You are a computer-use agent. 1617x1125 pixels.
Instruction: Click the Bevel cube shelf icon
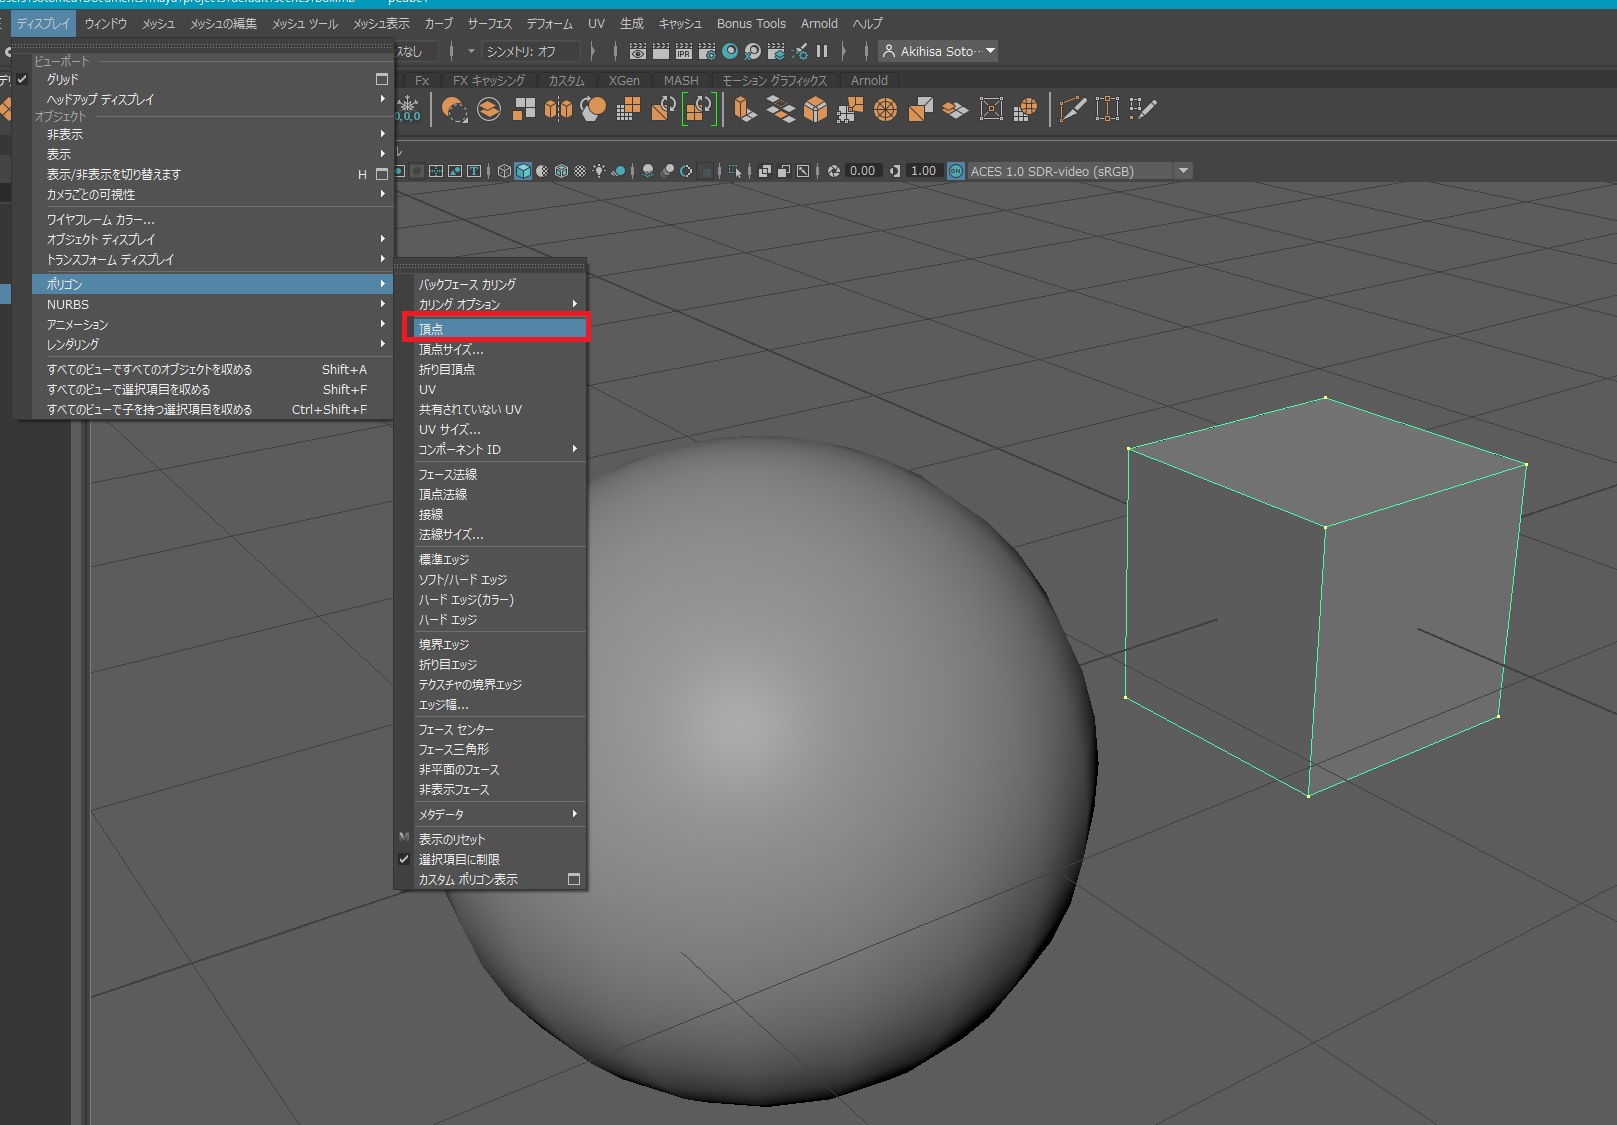(816, 109)
